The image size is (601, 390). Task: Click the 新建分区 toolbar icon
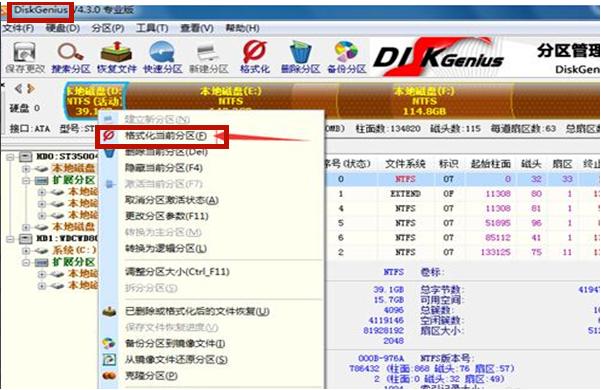coord(209,57)
